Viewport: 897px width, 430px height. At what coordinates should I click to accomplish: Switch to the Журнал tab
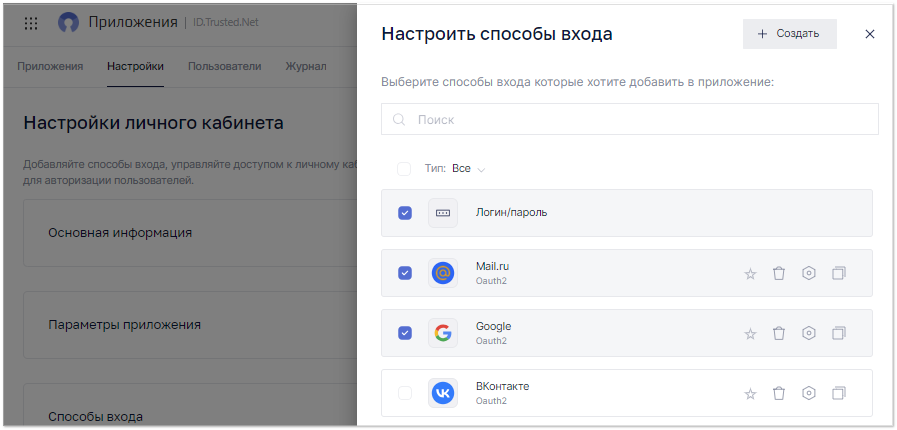click(x=306, y=66)
